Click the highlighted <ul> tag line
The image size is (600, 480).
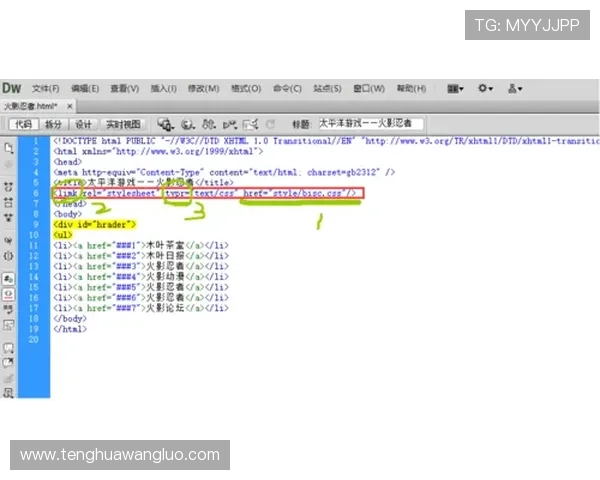pyautogui.click(x=63, y=235)
